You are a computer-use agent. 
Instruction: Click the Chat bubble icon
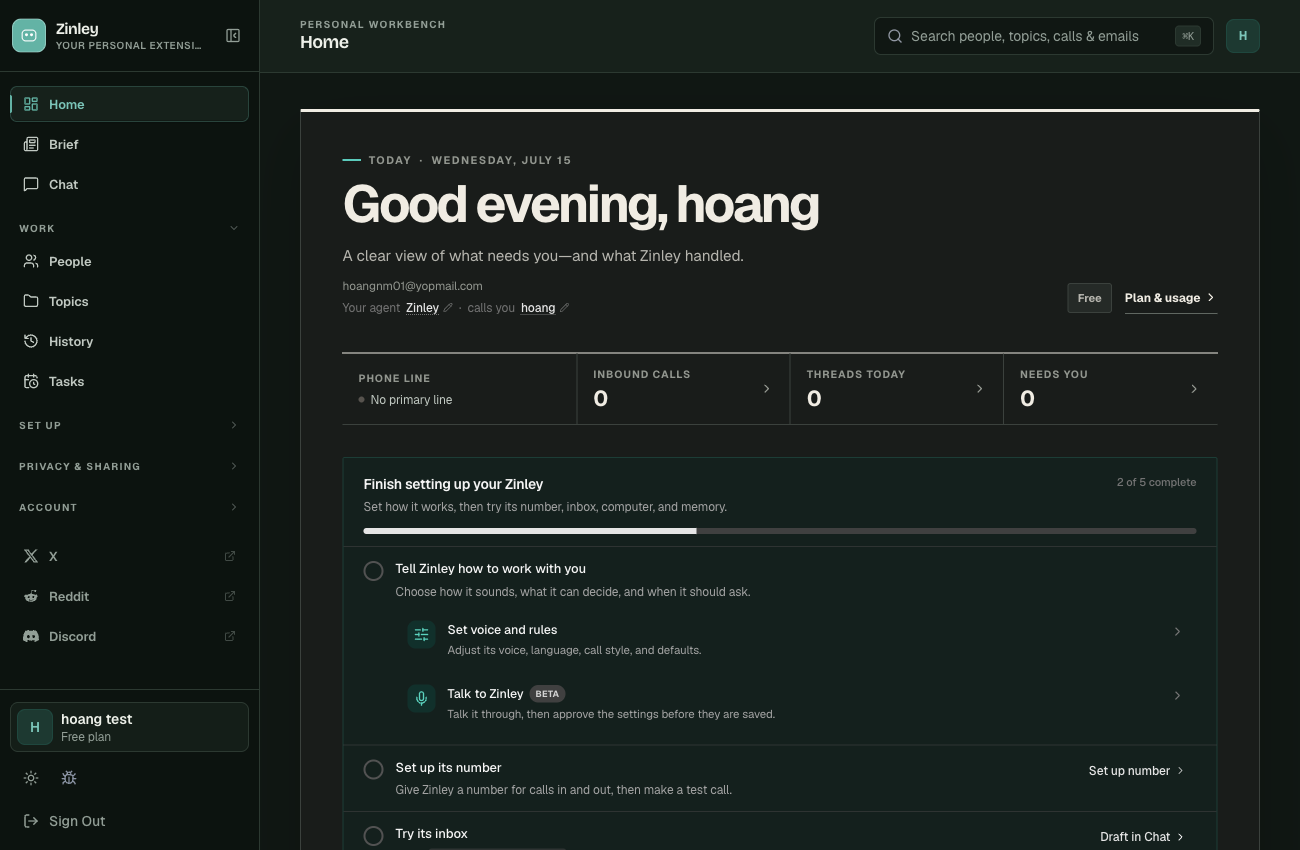coord(31,184)
